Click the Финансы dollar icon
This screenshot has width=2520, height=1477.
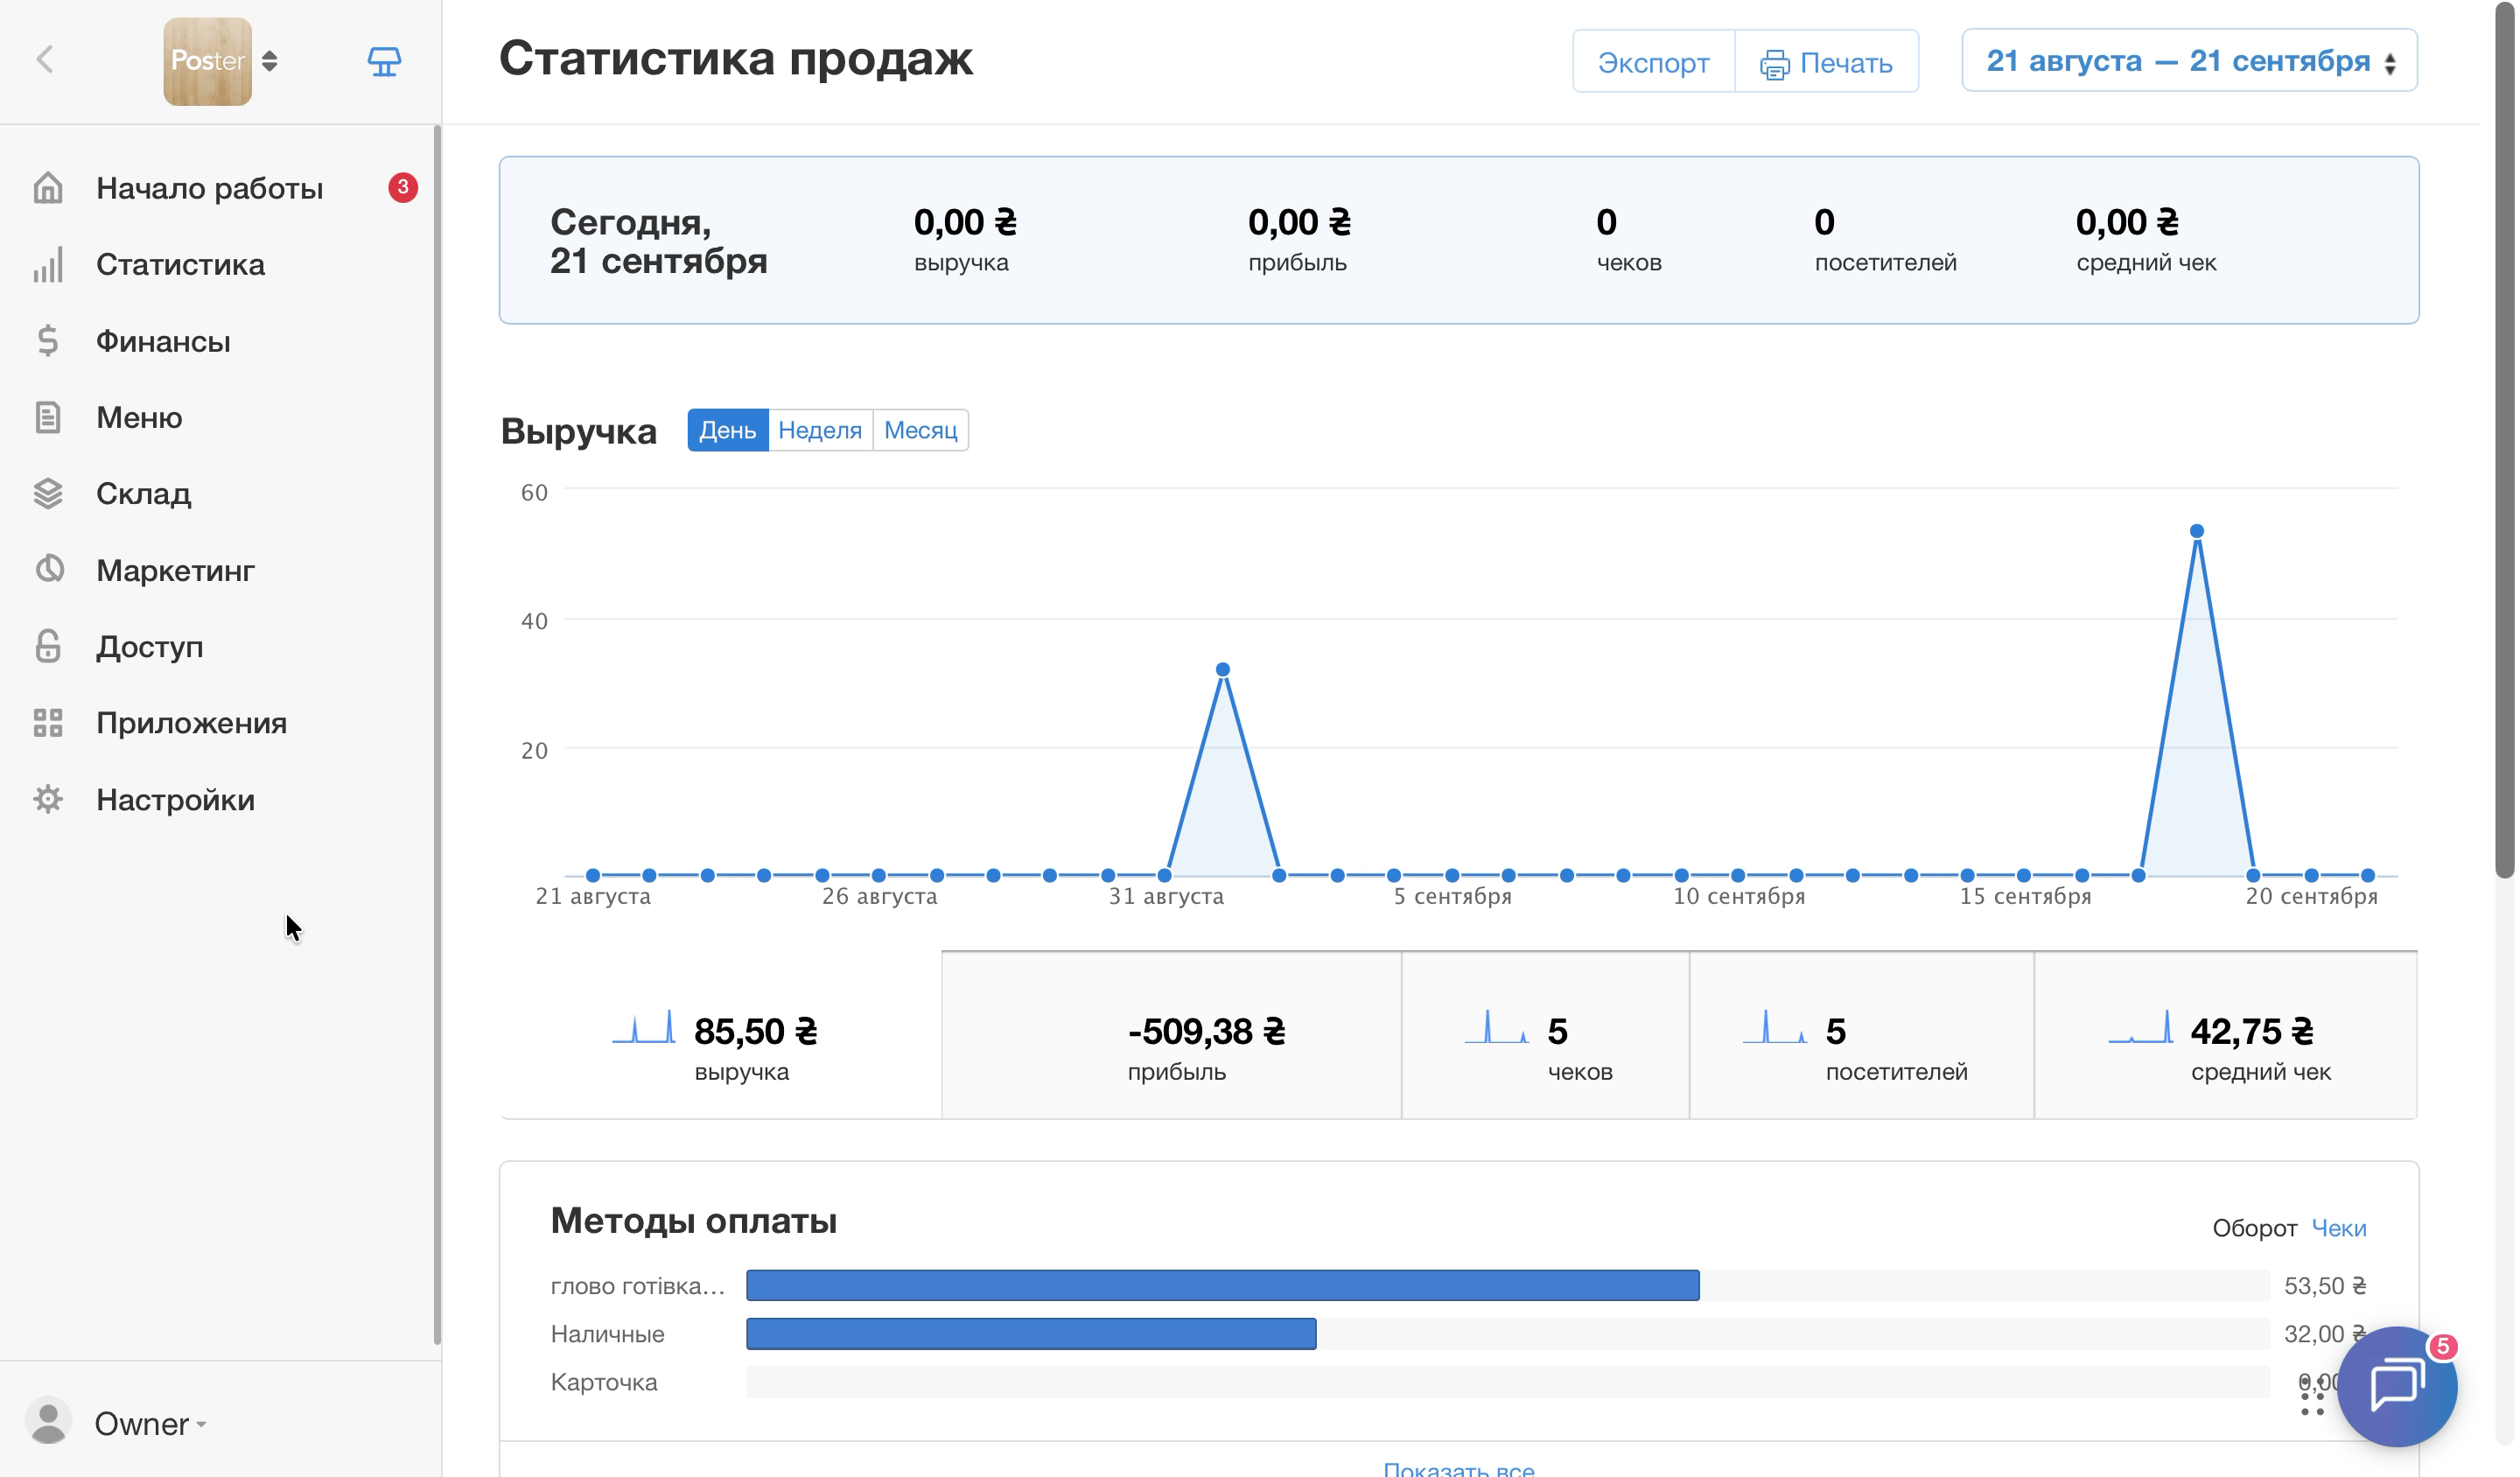tap(48, 341)
